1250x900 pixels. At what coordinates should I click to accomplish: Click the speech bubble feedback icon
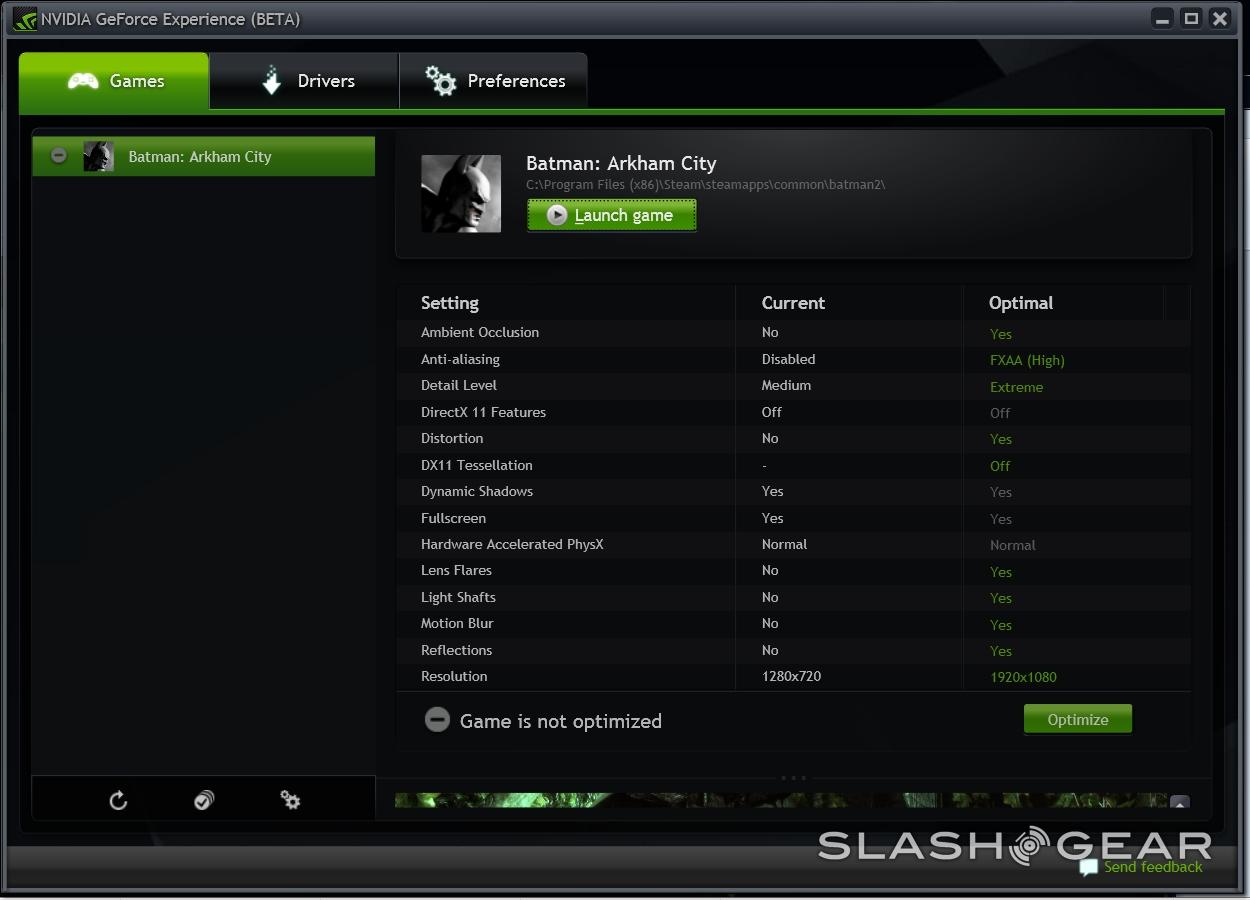coord(1089,867)
